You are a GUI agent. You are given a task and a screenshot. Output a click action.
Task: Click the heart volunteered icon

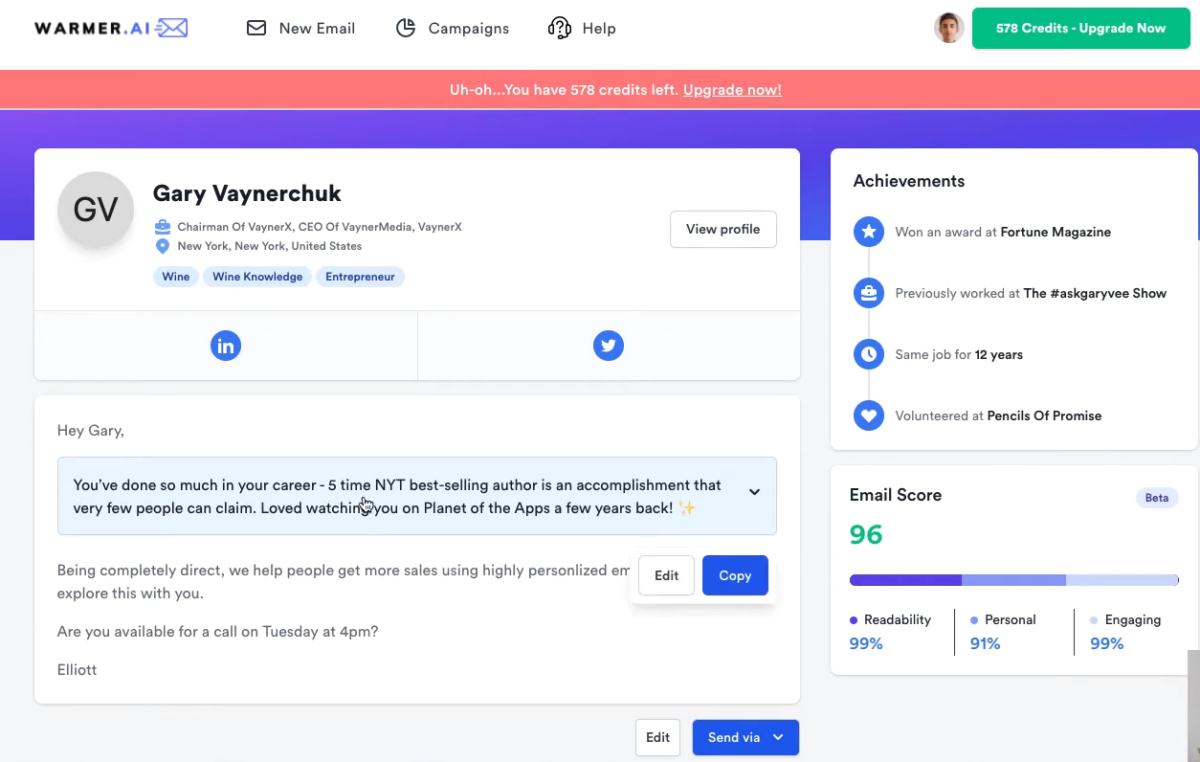pyautogui.click(x=869, y=415)
